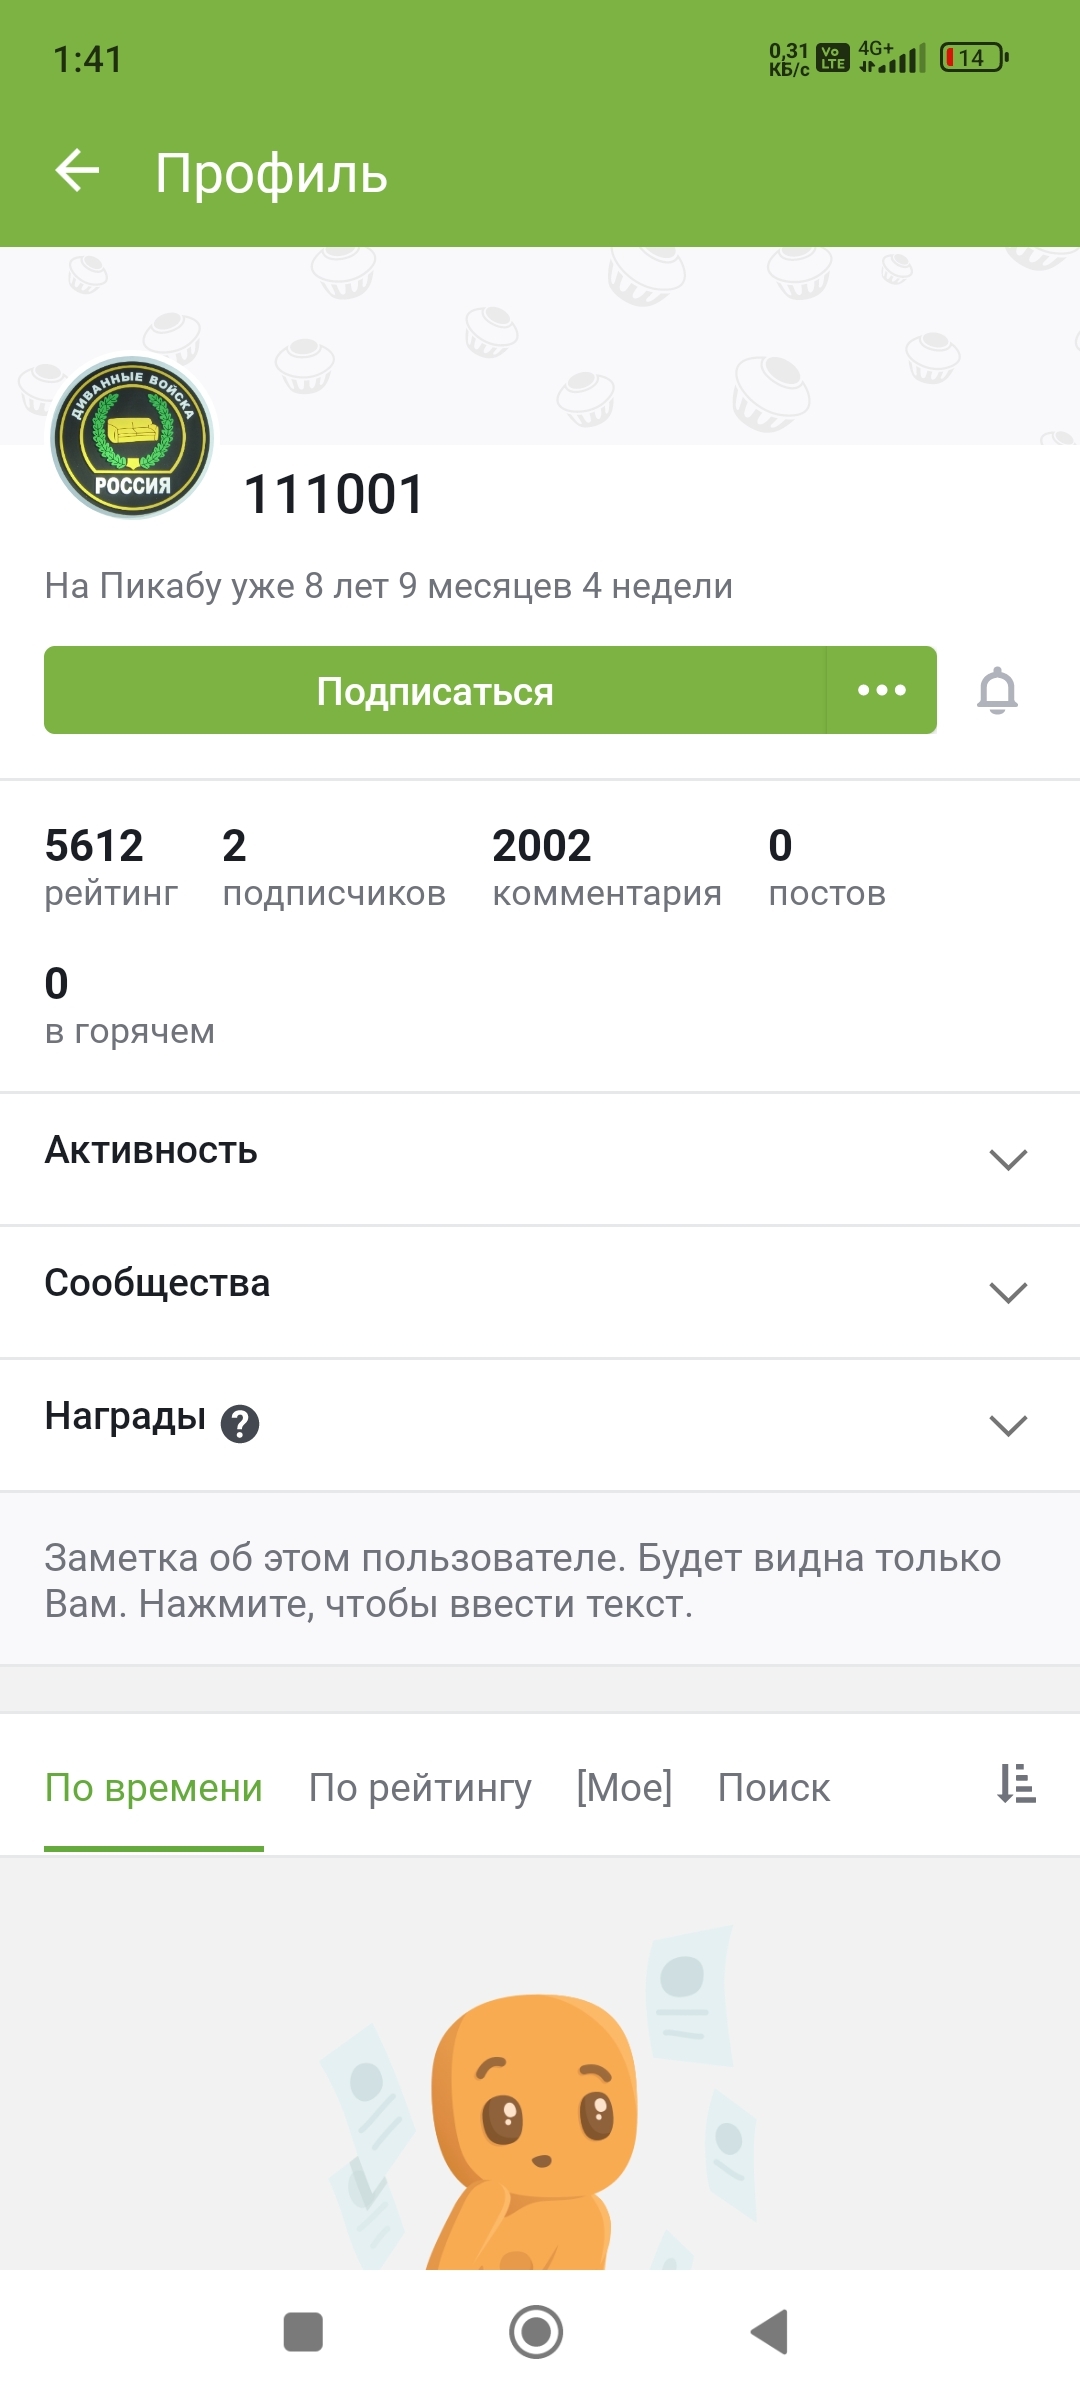Toggle the notification bell for this user
The width and height of the screenshot is (1080, 2400).
coord(997,691)
